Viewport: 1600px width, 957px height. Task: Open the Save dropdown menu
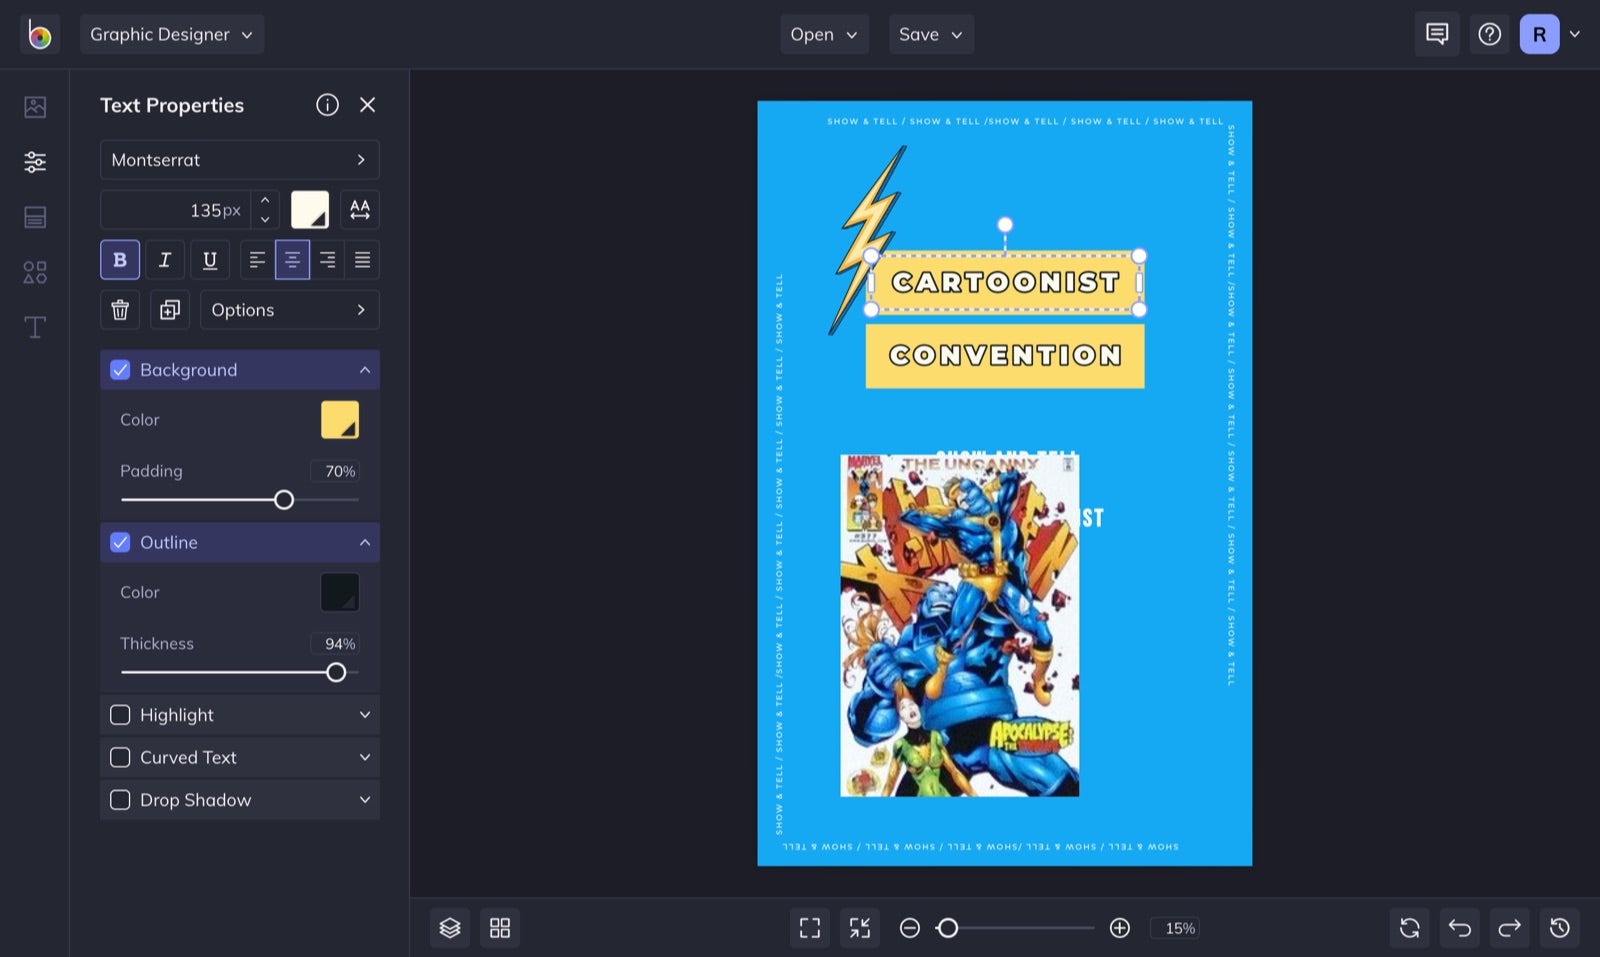pos(930,33)
